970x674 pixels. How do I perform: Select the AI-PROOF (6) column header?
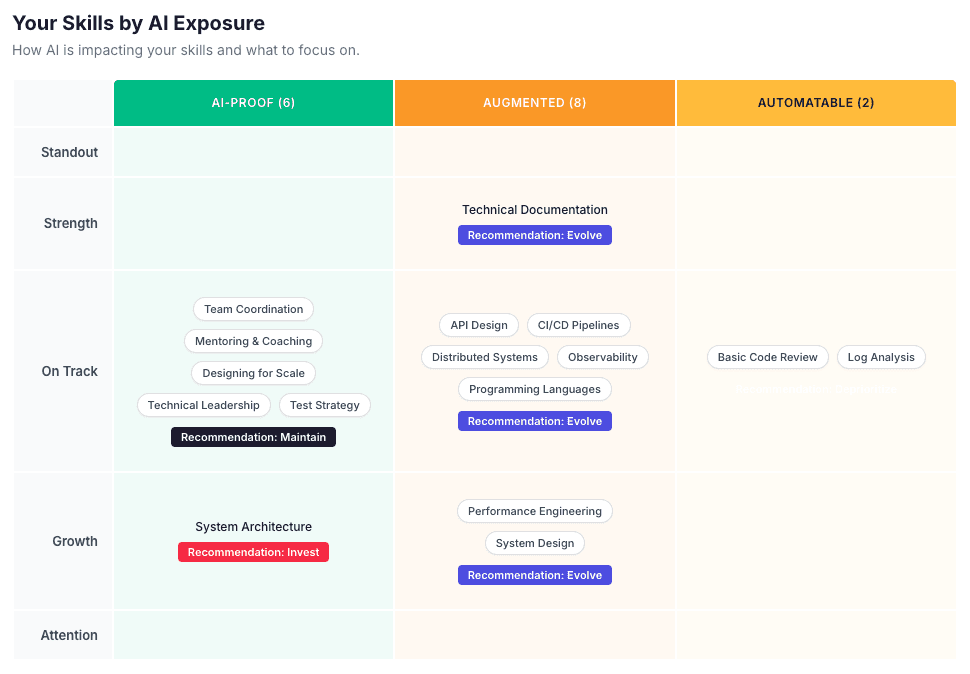[254, 103]
